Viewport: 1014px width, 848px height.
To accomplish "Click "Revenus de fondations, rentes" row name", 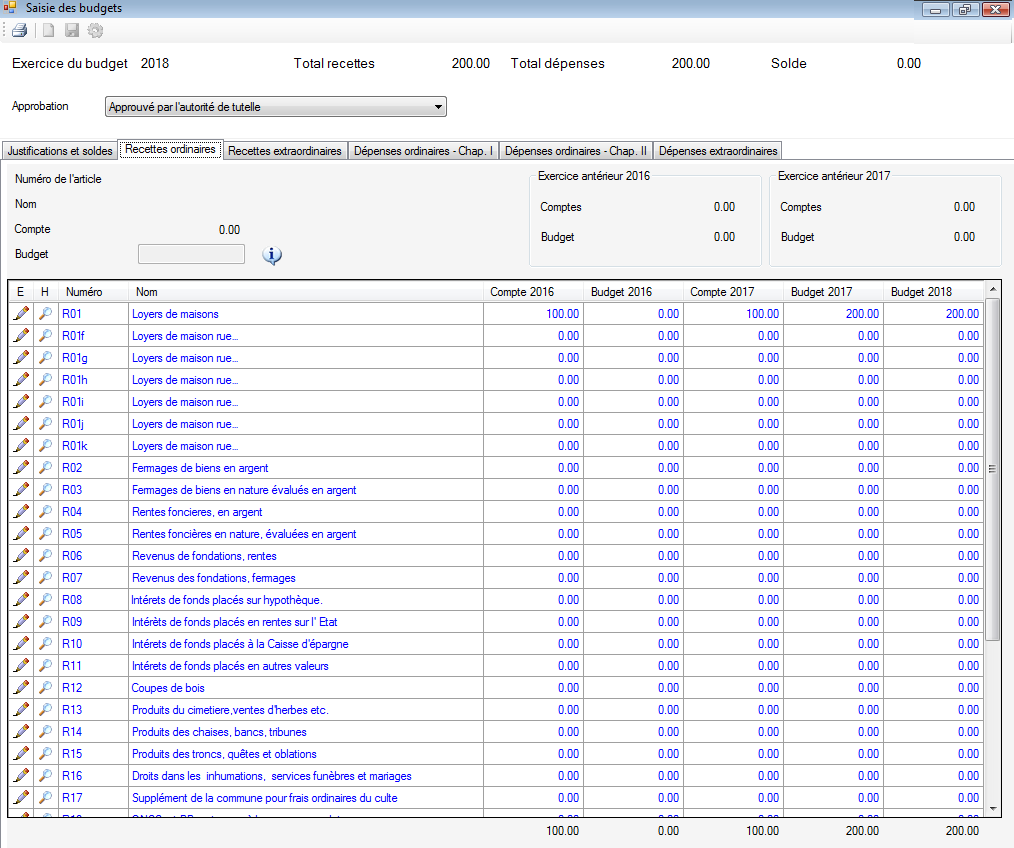I will [305, 556].
